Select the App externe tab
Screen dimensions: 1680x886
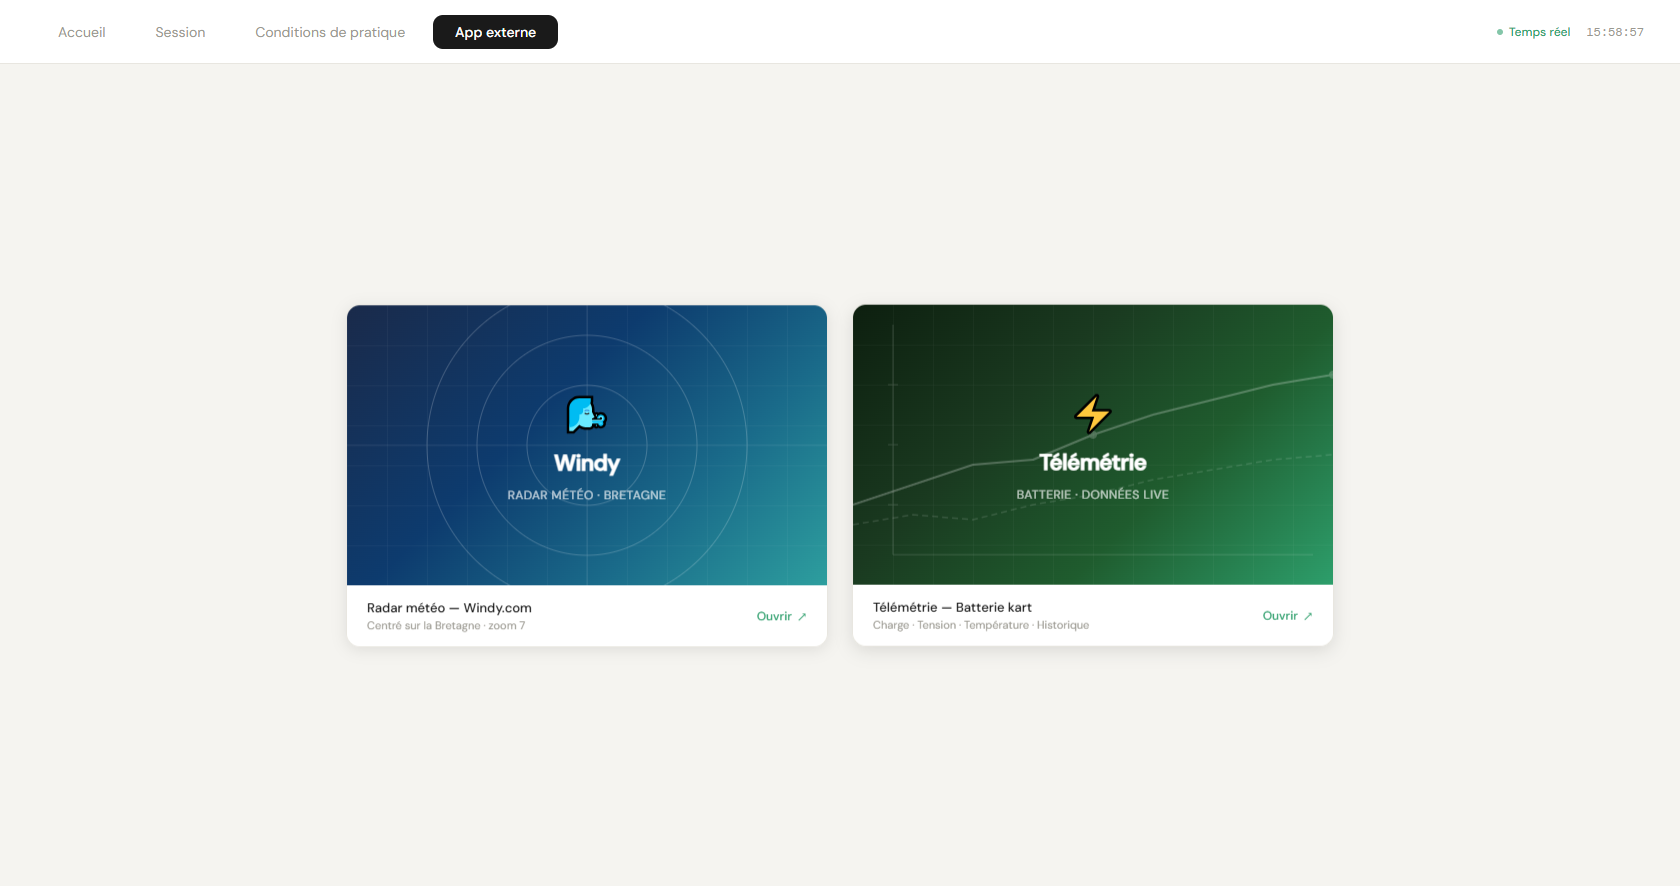[495, 32]
